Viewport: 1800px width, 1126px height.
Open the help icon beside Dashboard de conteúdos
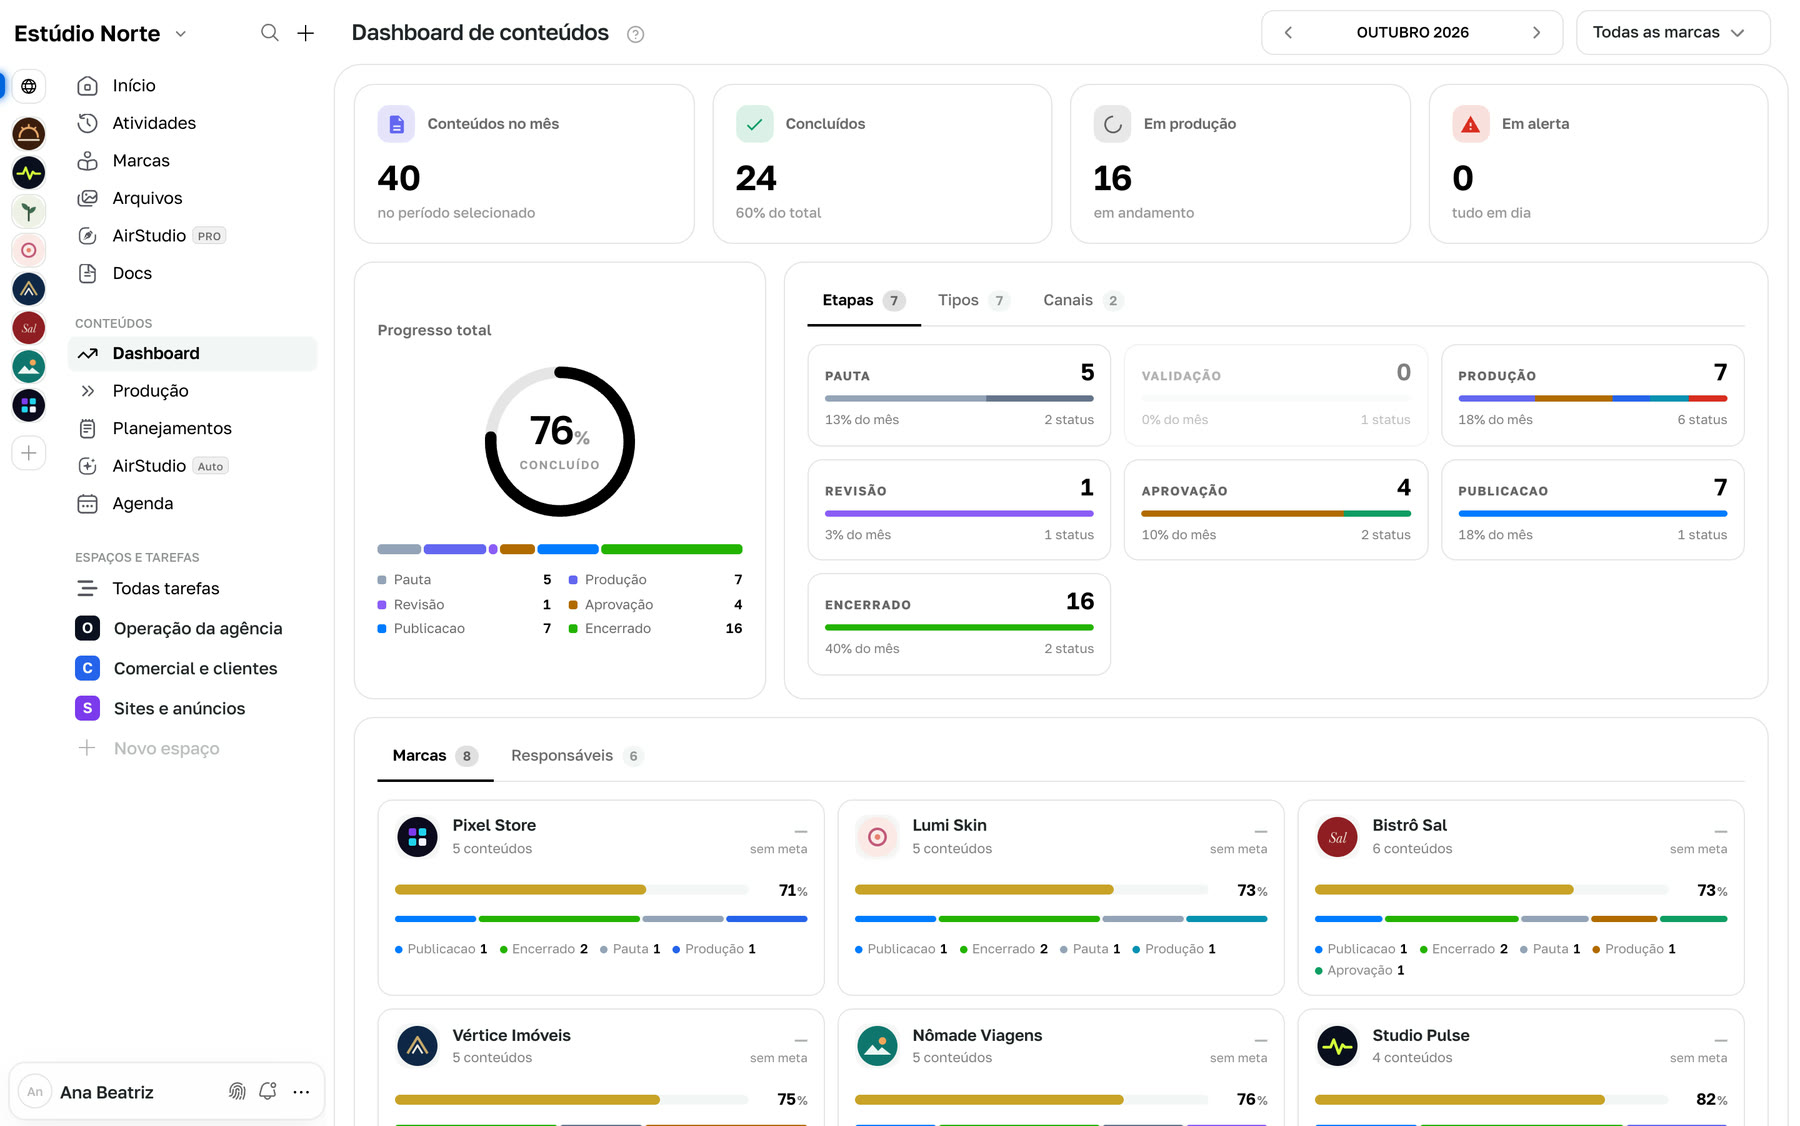pos(635,34)
